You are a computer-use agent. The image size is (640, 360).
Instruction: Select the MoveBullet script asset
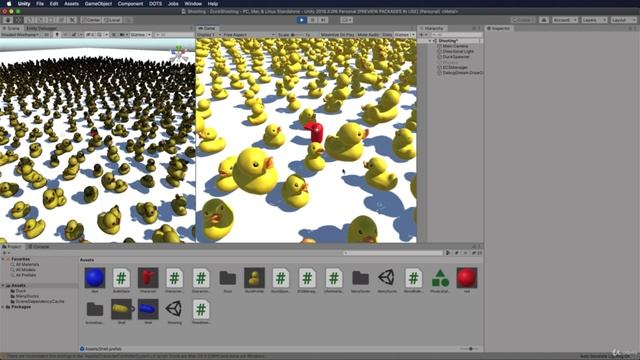coord(413,278)
